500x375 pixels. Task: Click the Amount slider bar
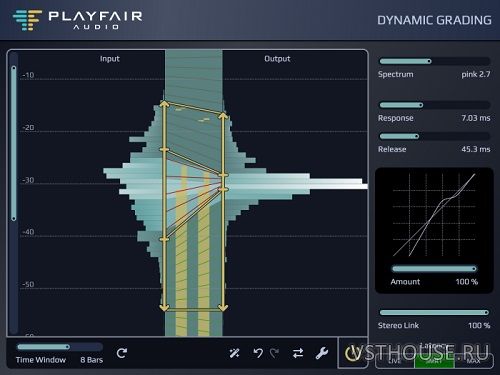click(434, 269)
